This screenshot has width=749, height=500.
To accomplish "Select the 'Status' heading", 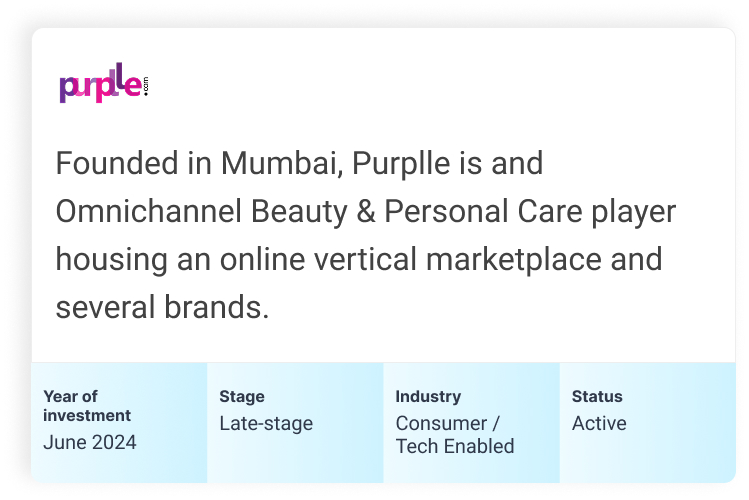I will click(x=597, y=396).
